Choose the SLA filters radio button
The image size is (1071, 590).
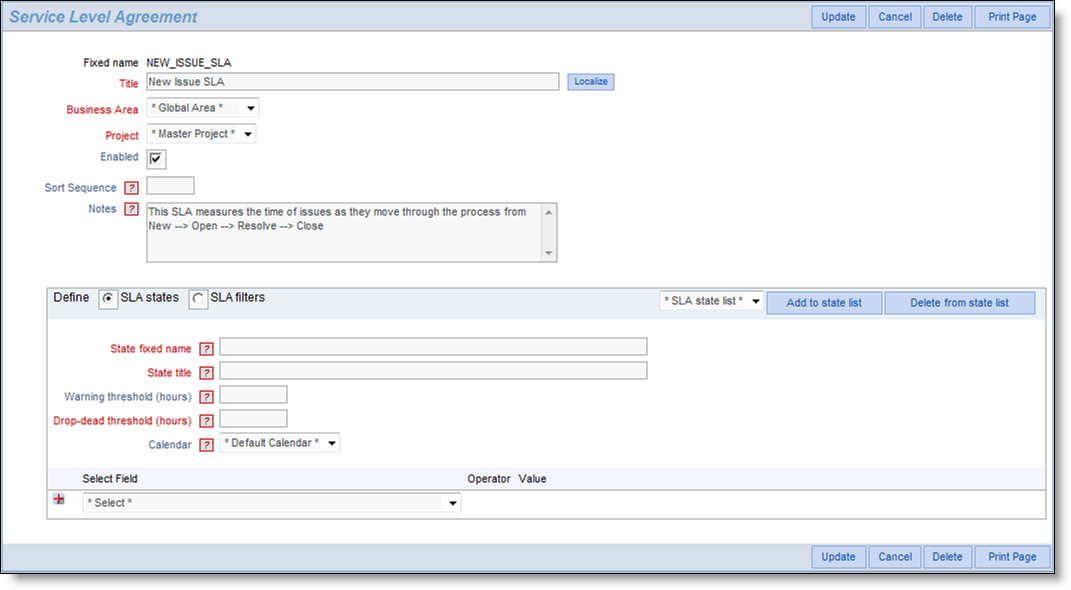click(x=198, y=299)
